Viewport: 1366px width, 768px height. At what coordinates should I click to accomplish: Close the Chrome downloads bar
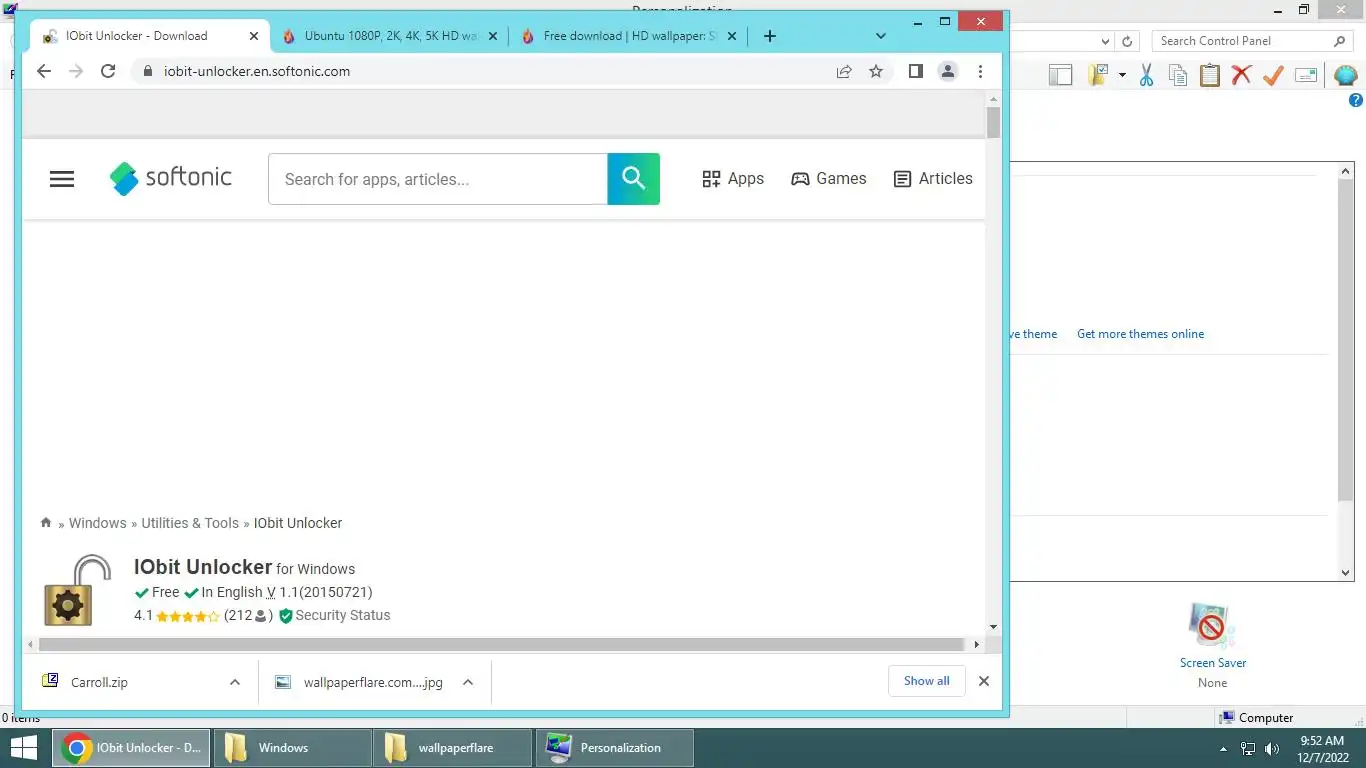point(984,681)
